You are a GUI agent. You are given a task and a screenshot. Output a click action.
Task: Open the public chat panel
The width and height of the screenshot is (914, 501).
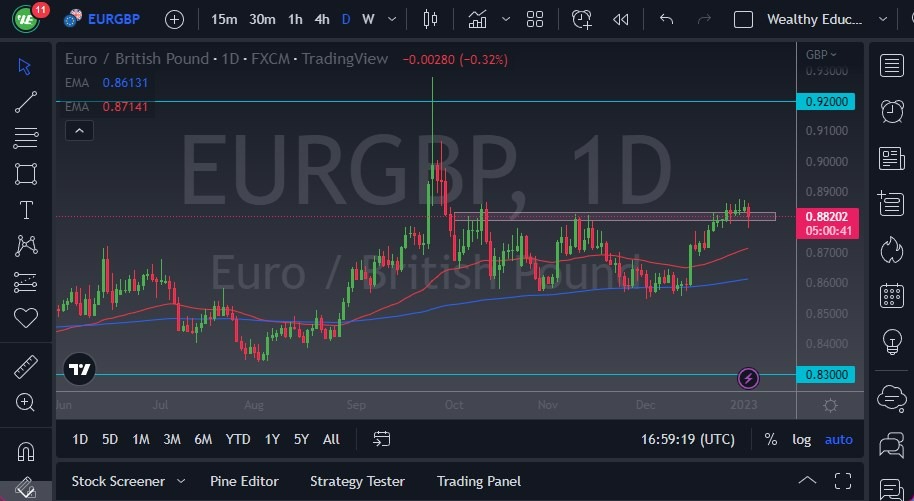click(892, 399)
